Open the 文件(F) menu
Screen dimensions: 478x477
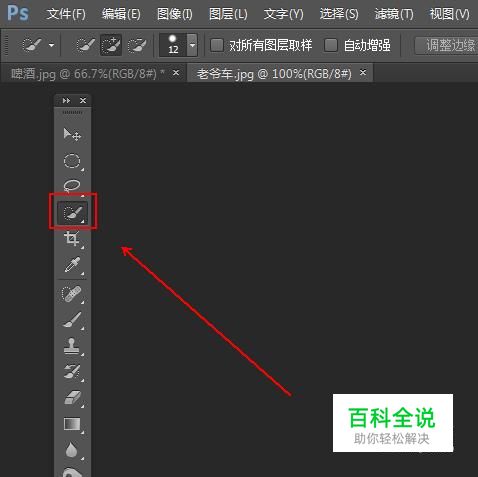tap(66, 14)
